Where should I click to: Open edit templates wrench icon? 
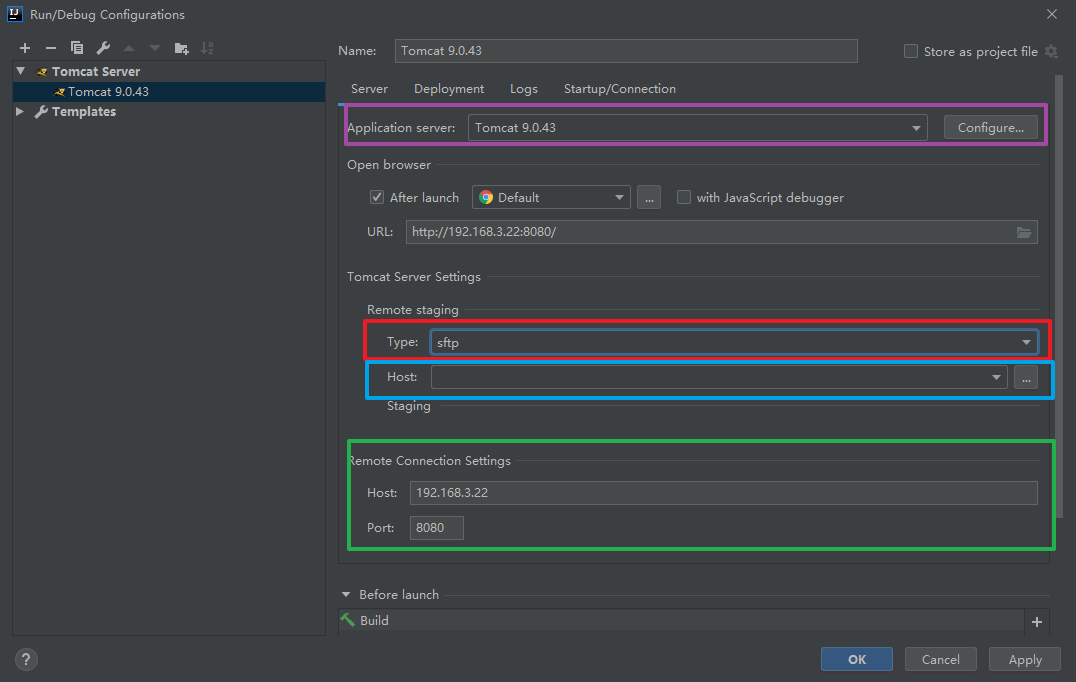pyautogui.click(x=103, y=48)
